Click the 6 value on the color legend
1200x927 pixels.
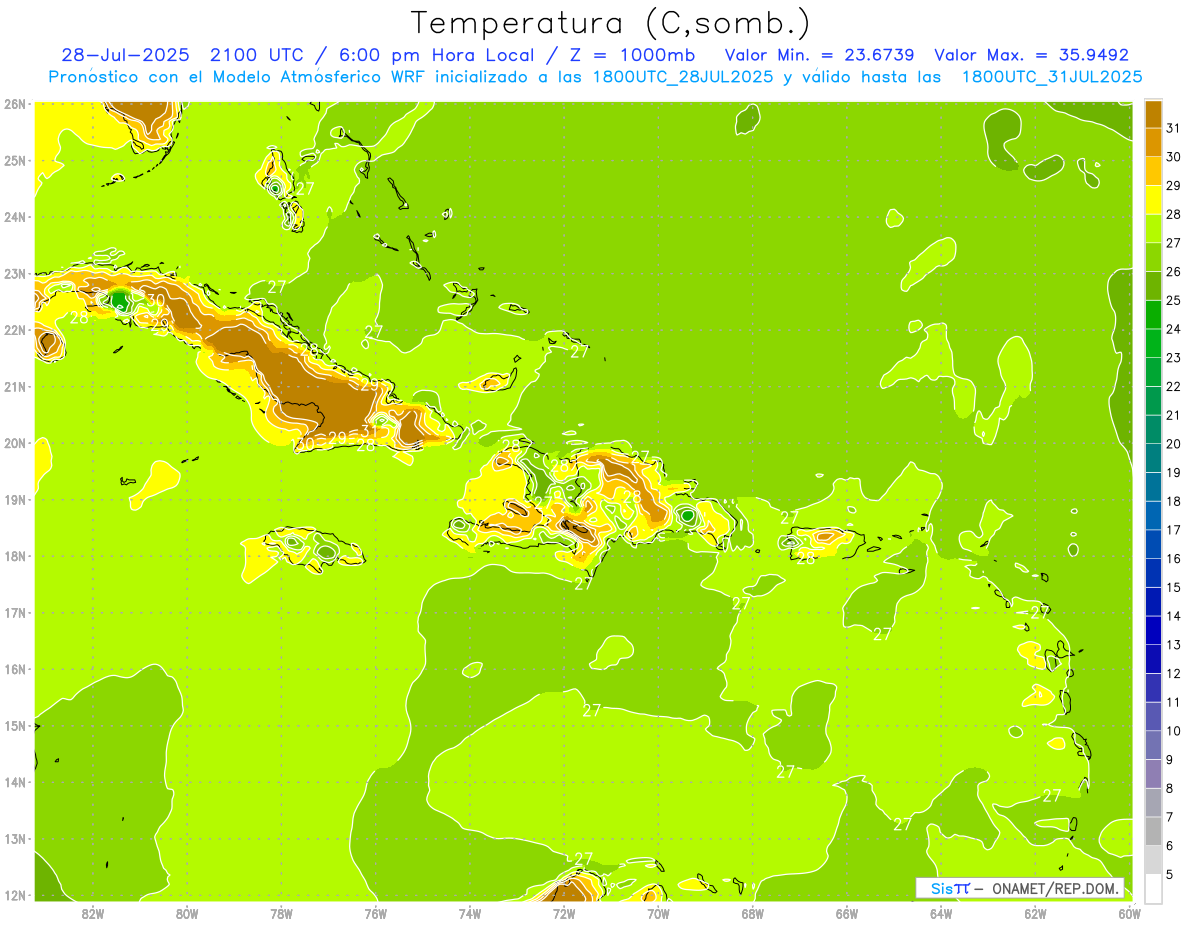[x=1170, y=846]
